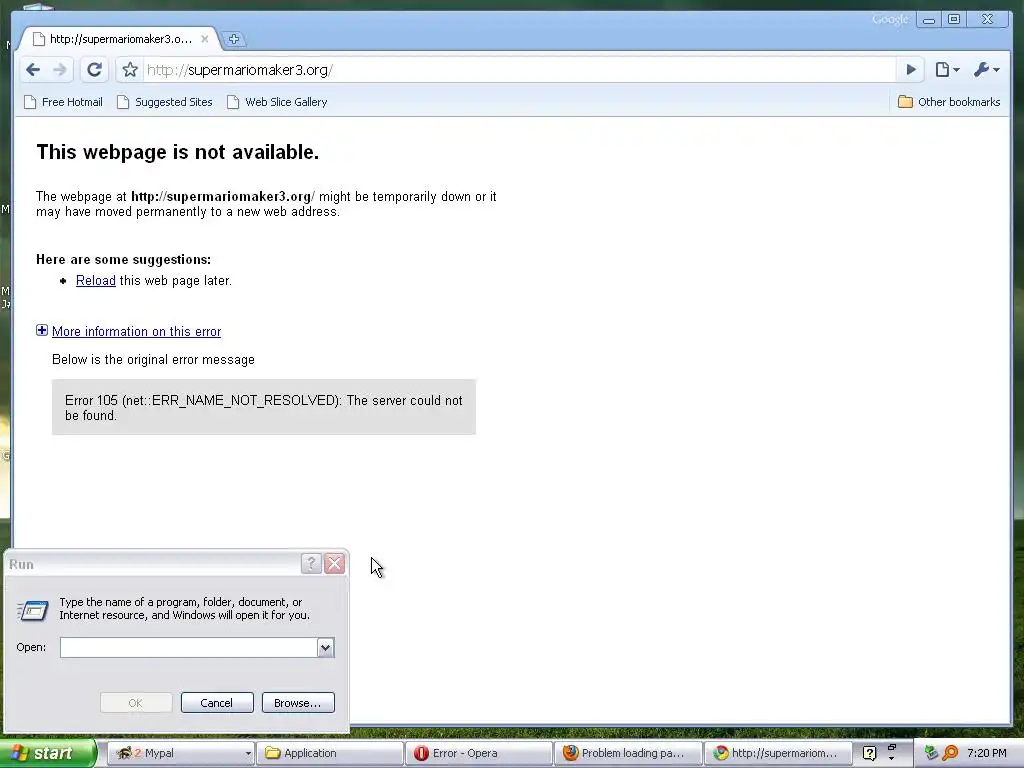This screenshot has width=1024, height=768.
Task: Click the plus icon beside More information
Action: [42, 330]
